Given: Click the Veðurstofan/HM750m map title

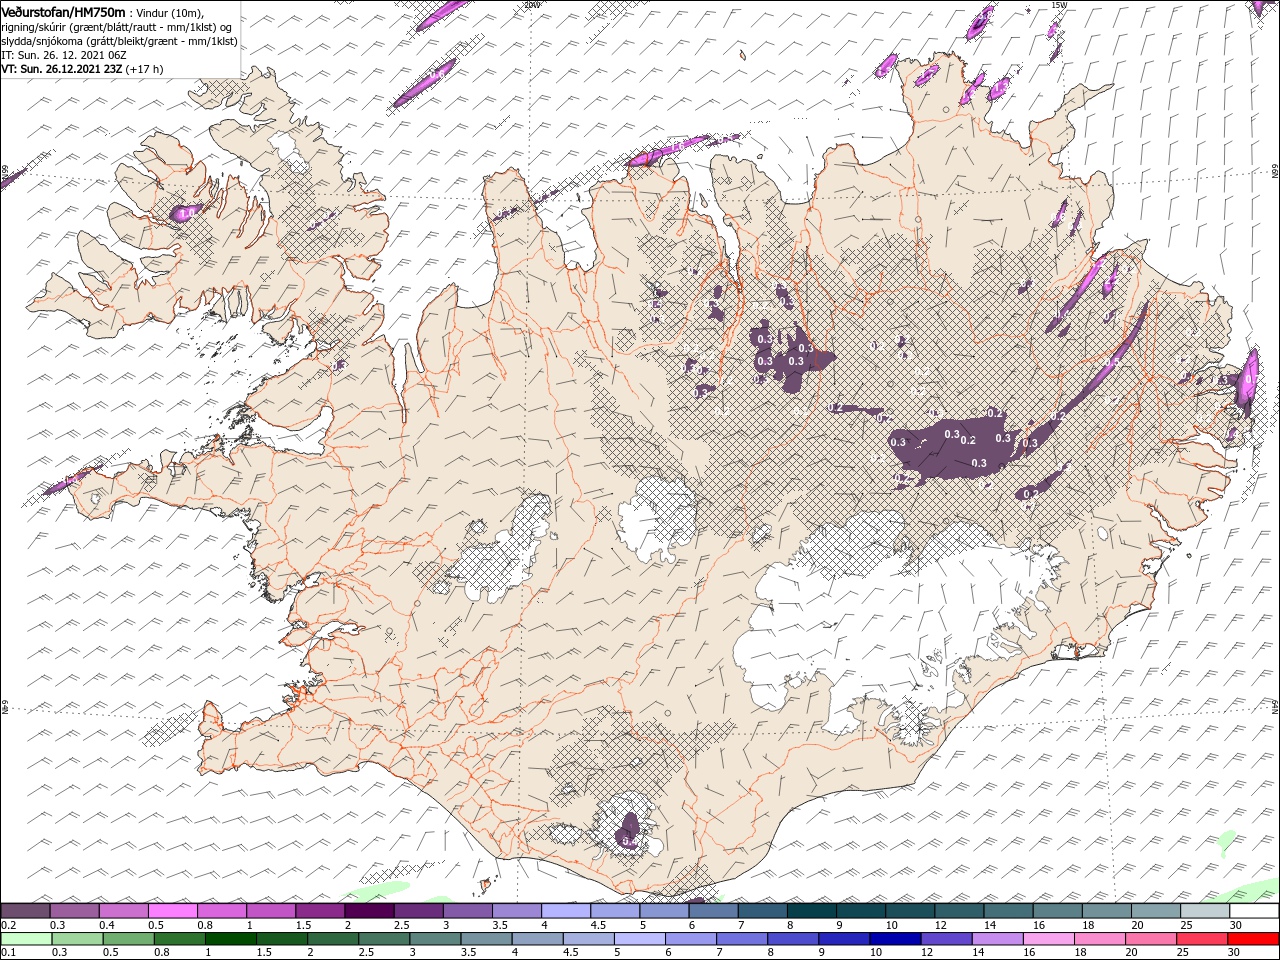Looking at the screenshot, I should click(62, 12).
